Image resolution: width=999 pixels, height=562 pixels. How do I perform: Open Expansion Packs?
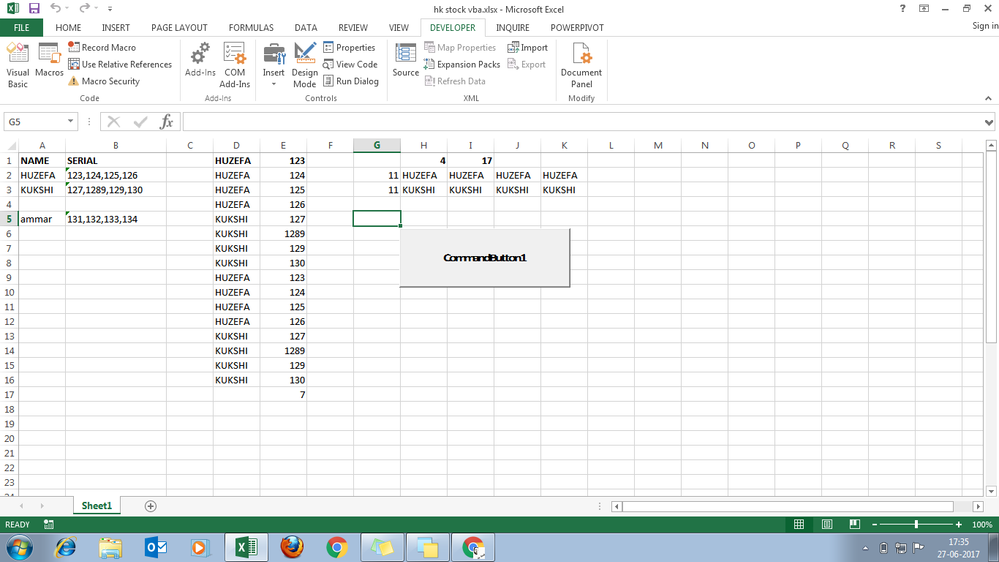462,64
